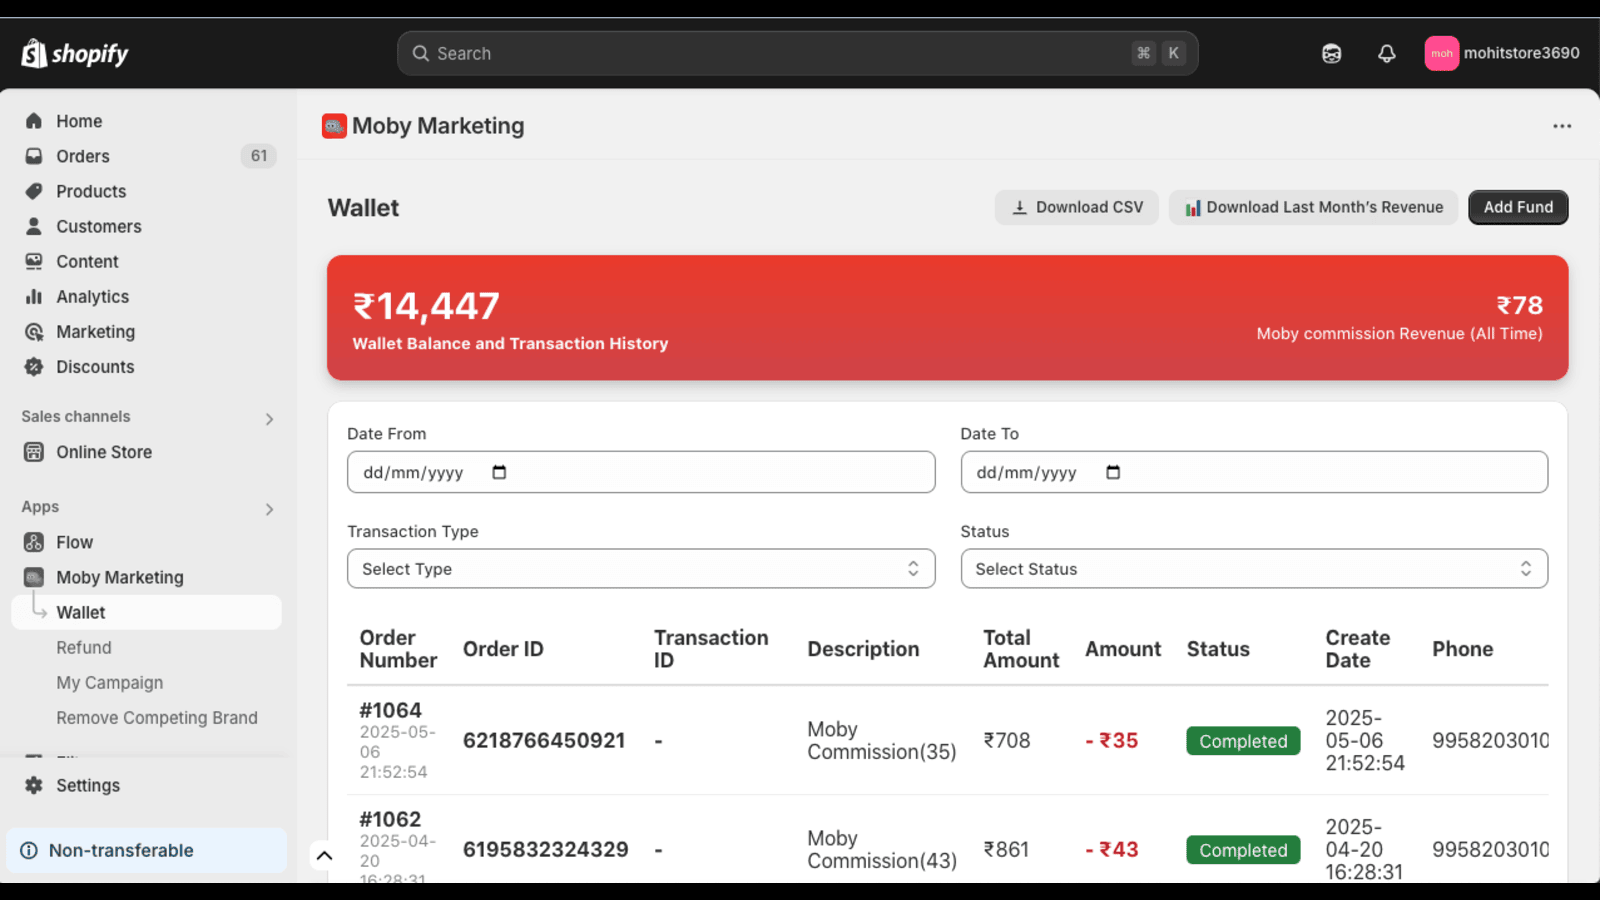Click the Analytics bar chart icon

coord(34,296)
